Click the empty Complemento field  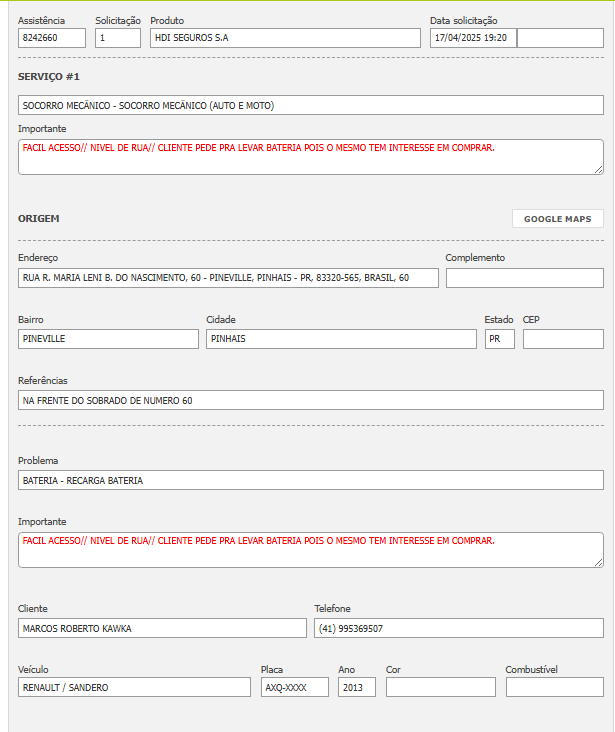(x=524, y=278)
